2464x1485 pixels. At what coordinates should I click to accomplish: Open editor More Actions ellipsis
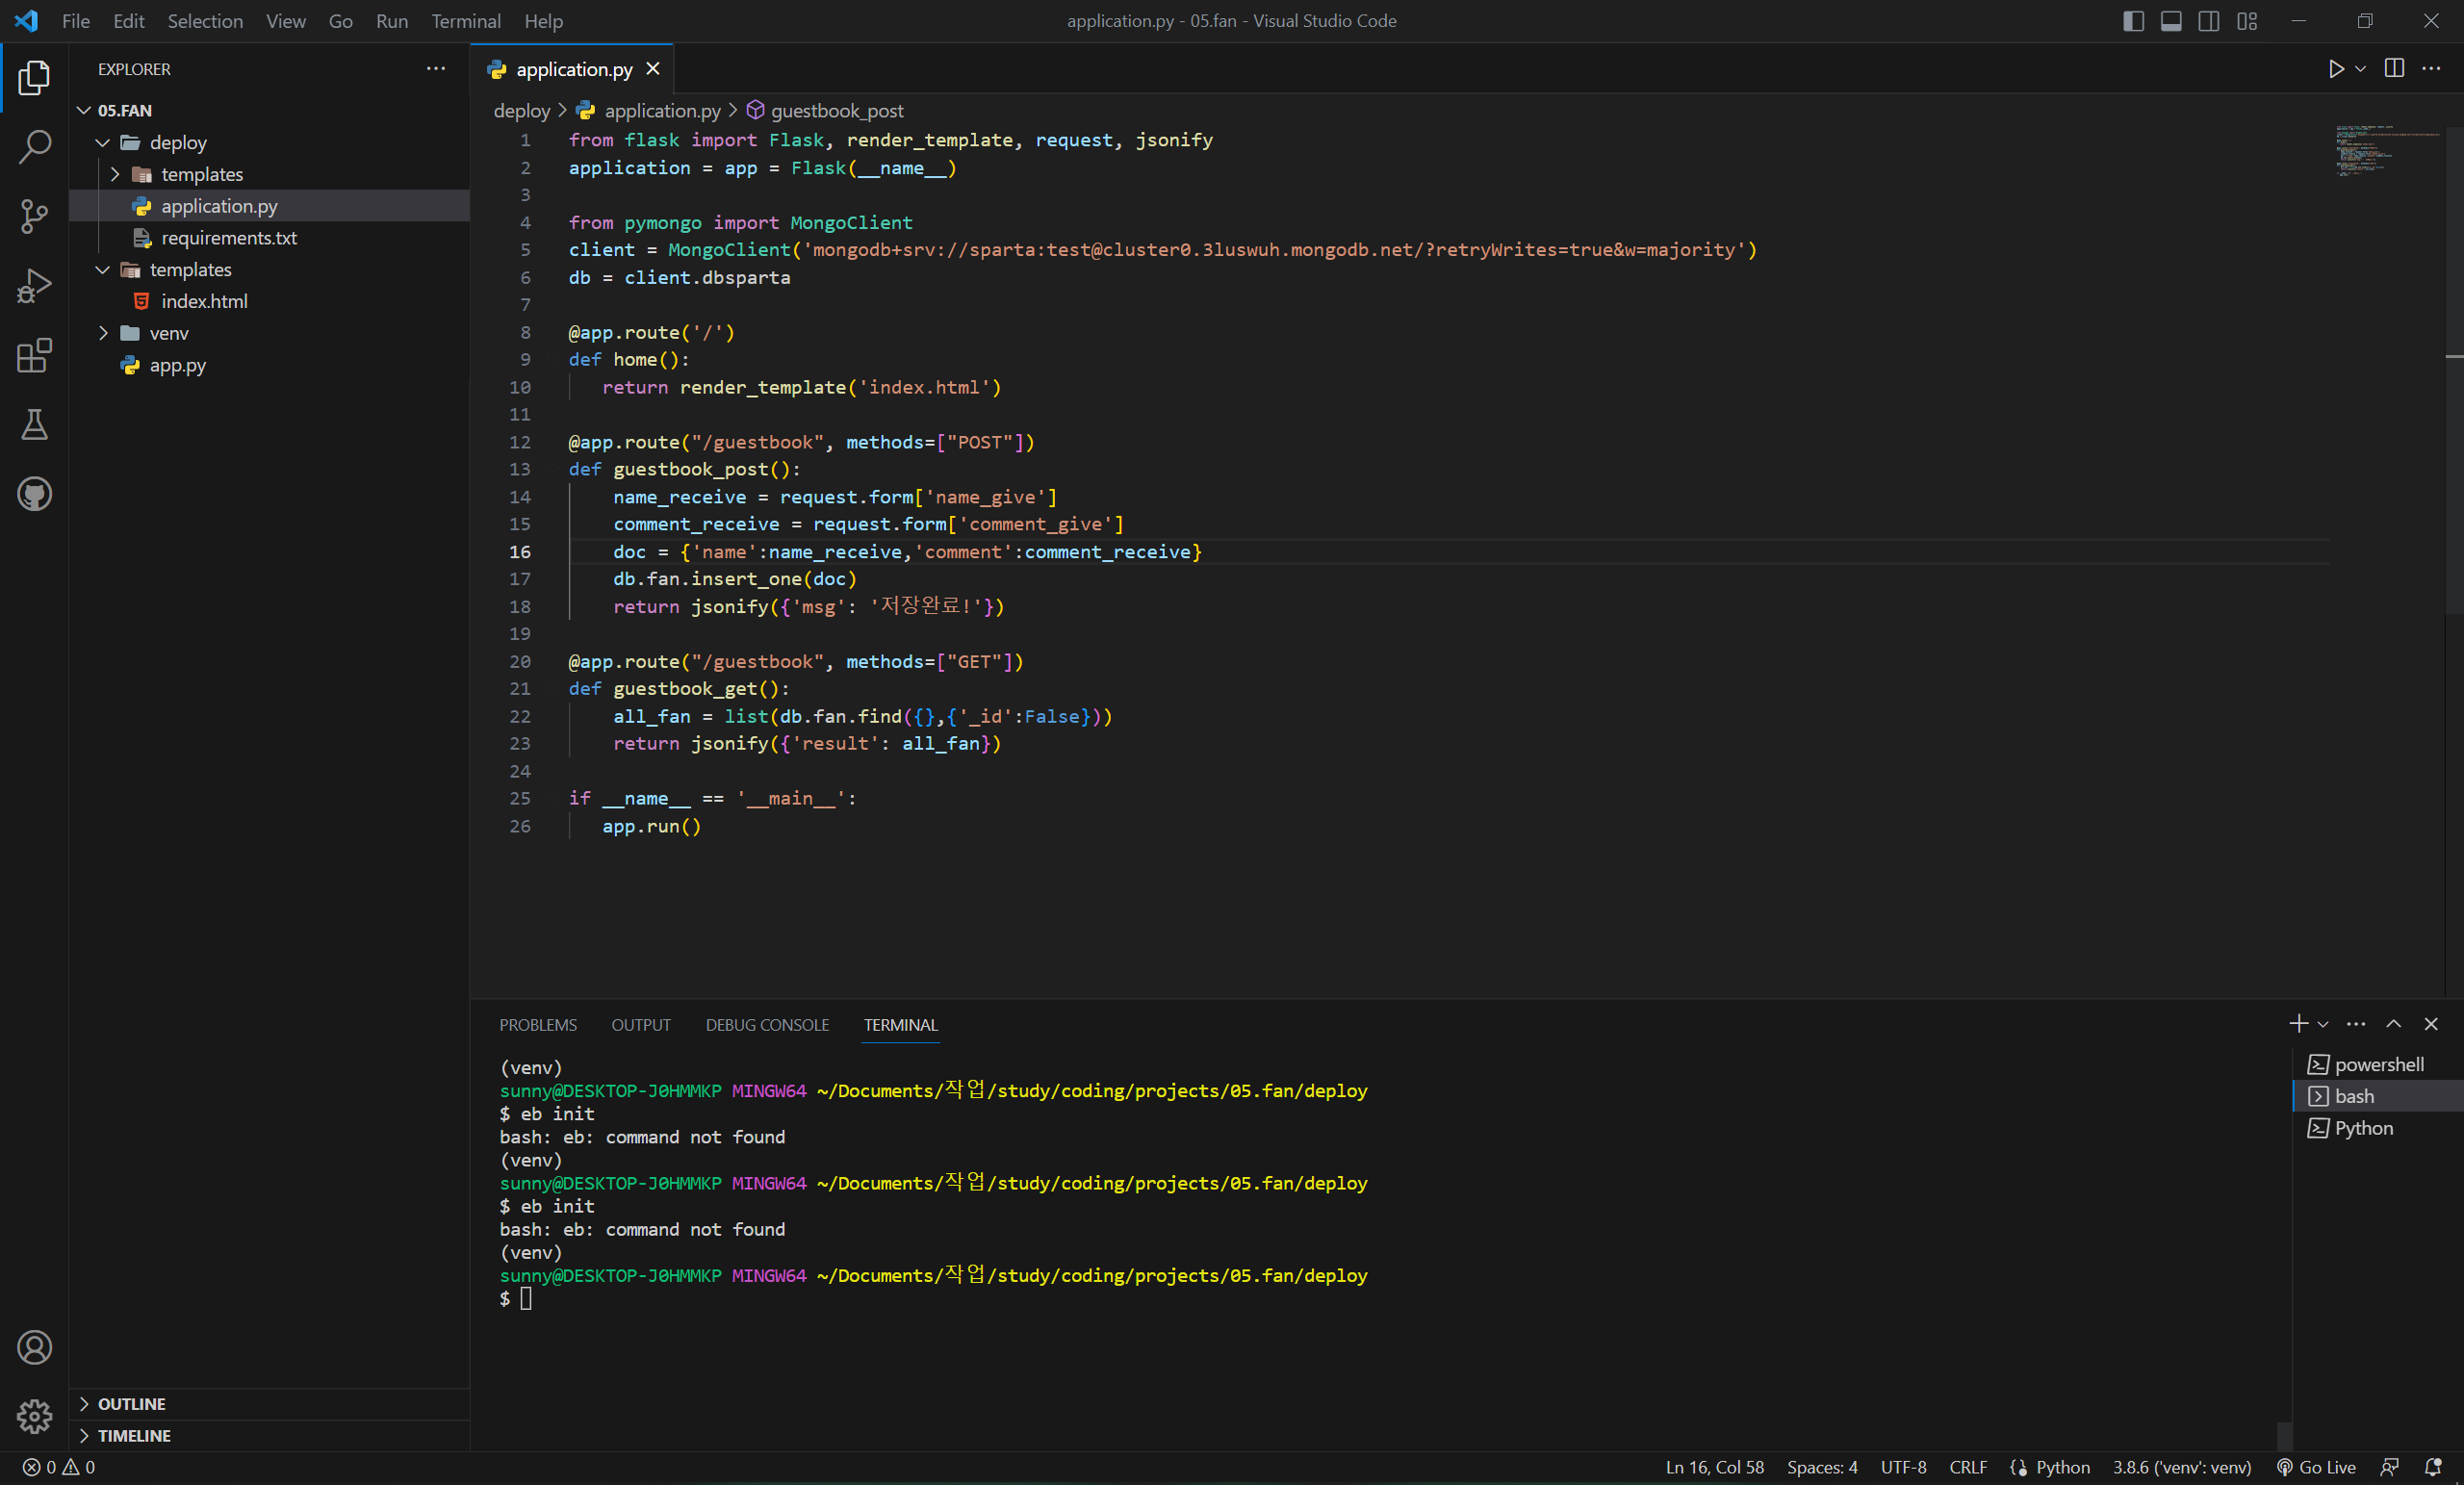[2431, 69]
